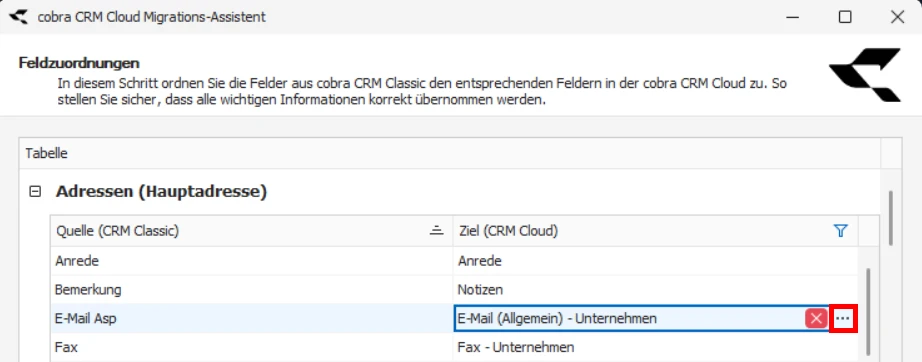Select the E-Mail Asp source cell

point(252,319)
